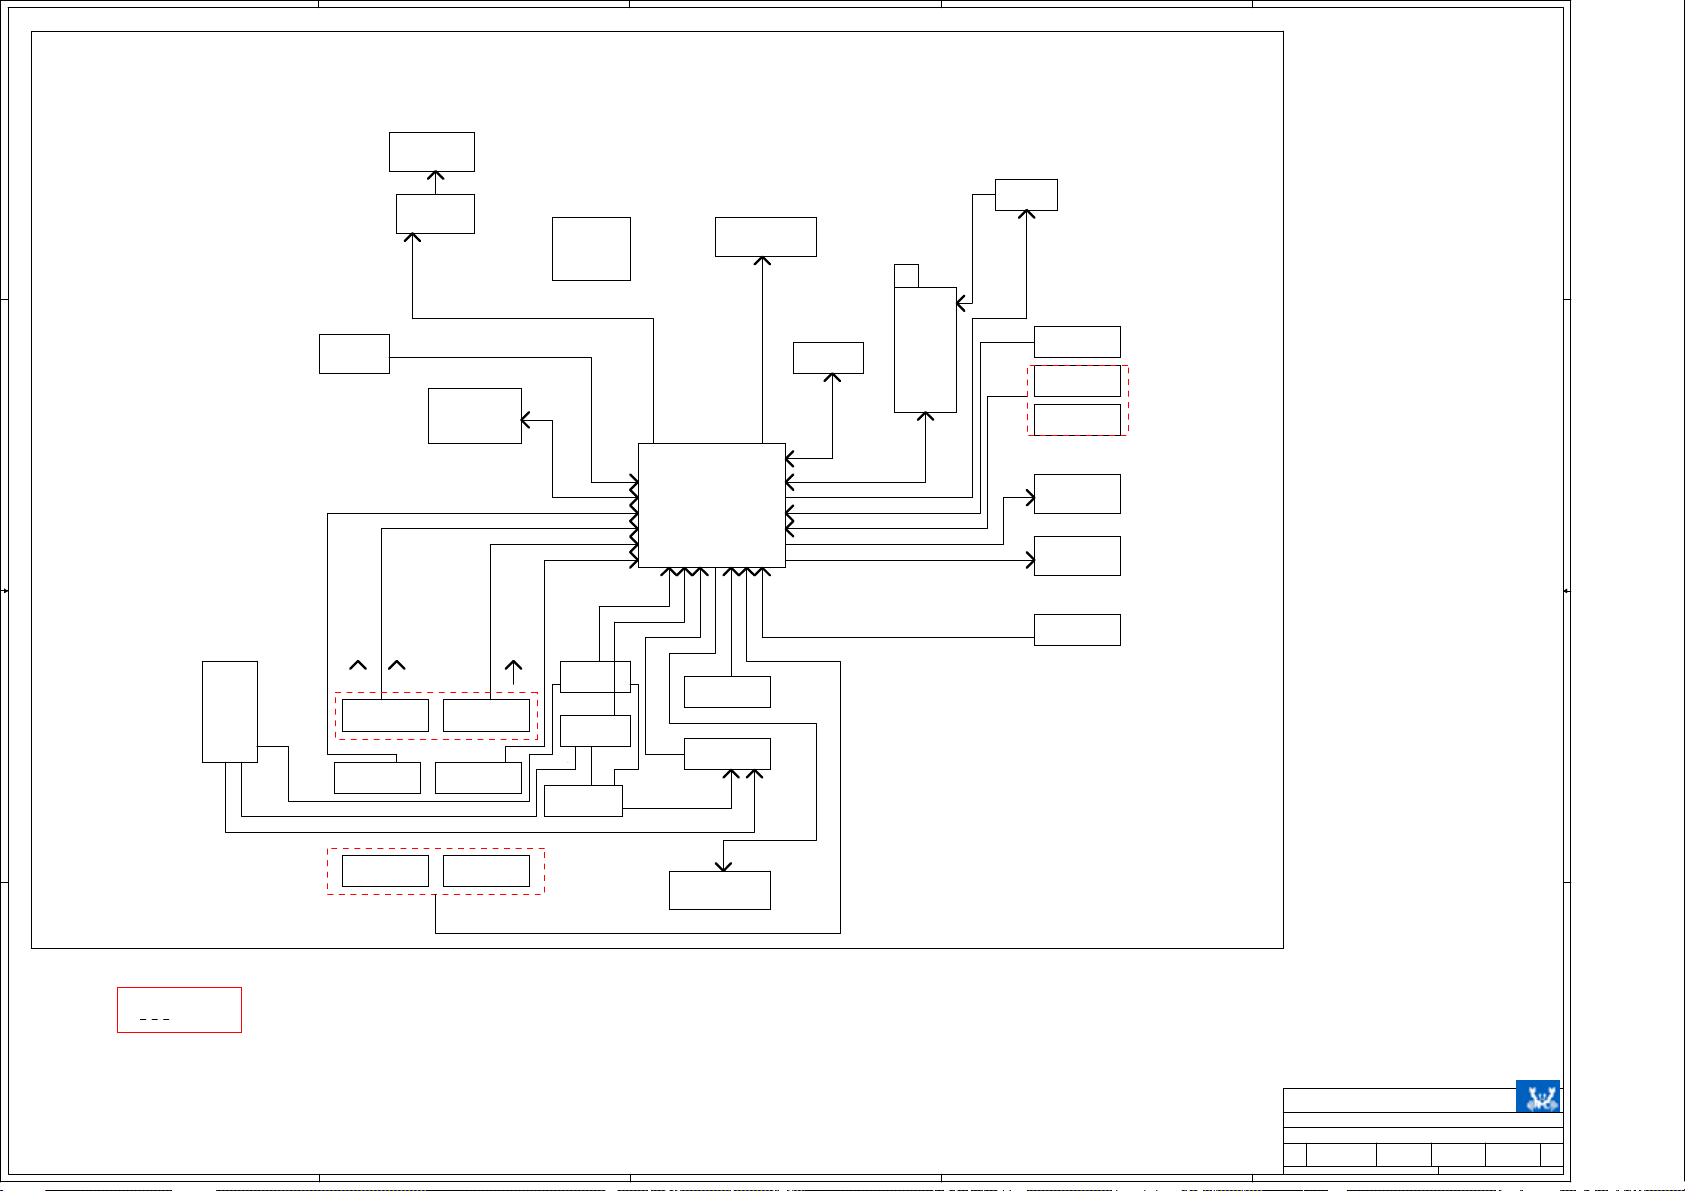The image size is (1685, 1191).
Task: Select the tall block with small tab on top
Action: click(x=925, y=350)
